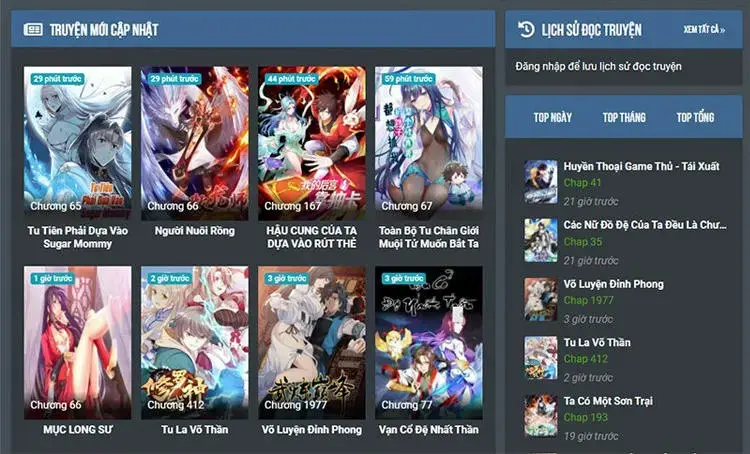Click the MỤC LONG SƯ title link
The image size is (750, 454).
pos(77,430)
